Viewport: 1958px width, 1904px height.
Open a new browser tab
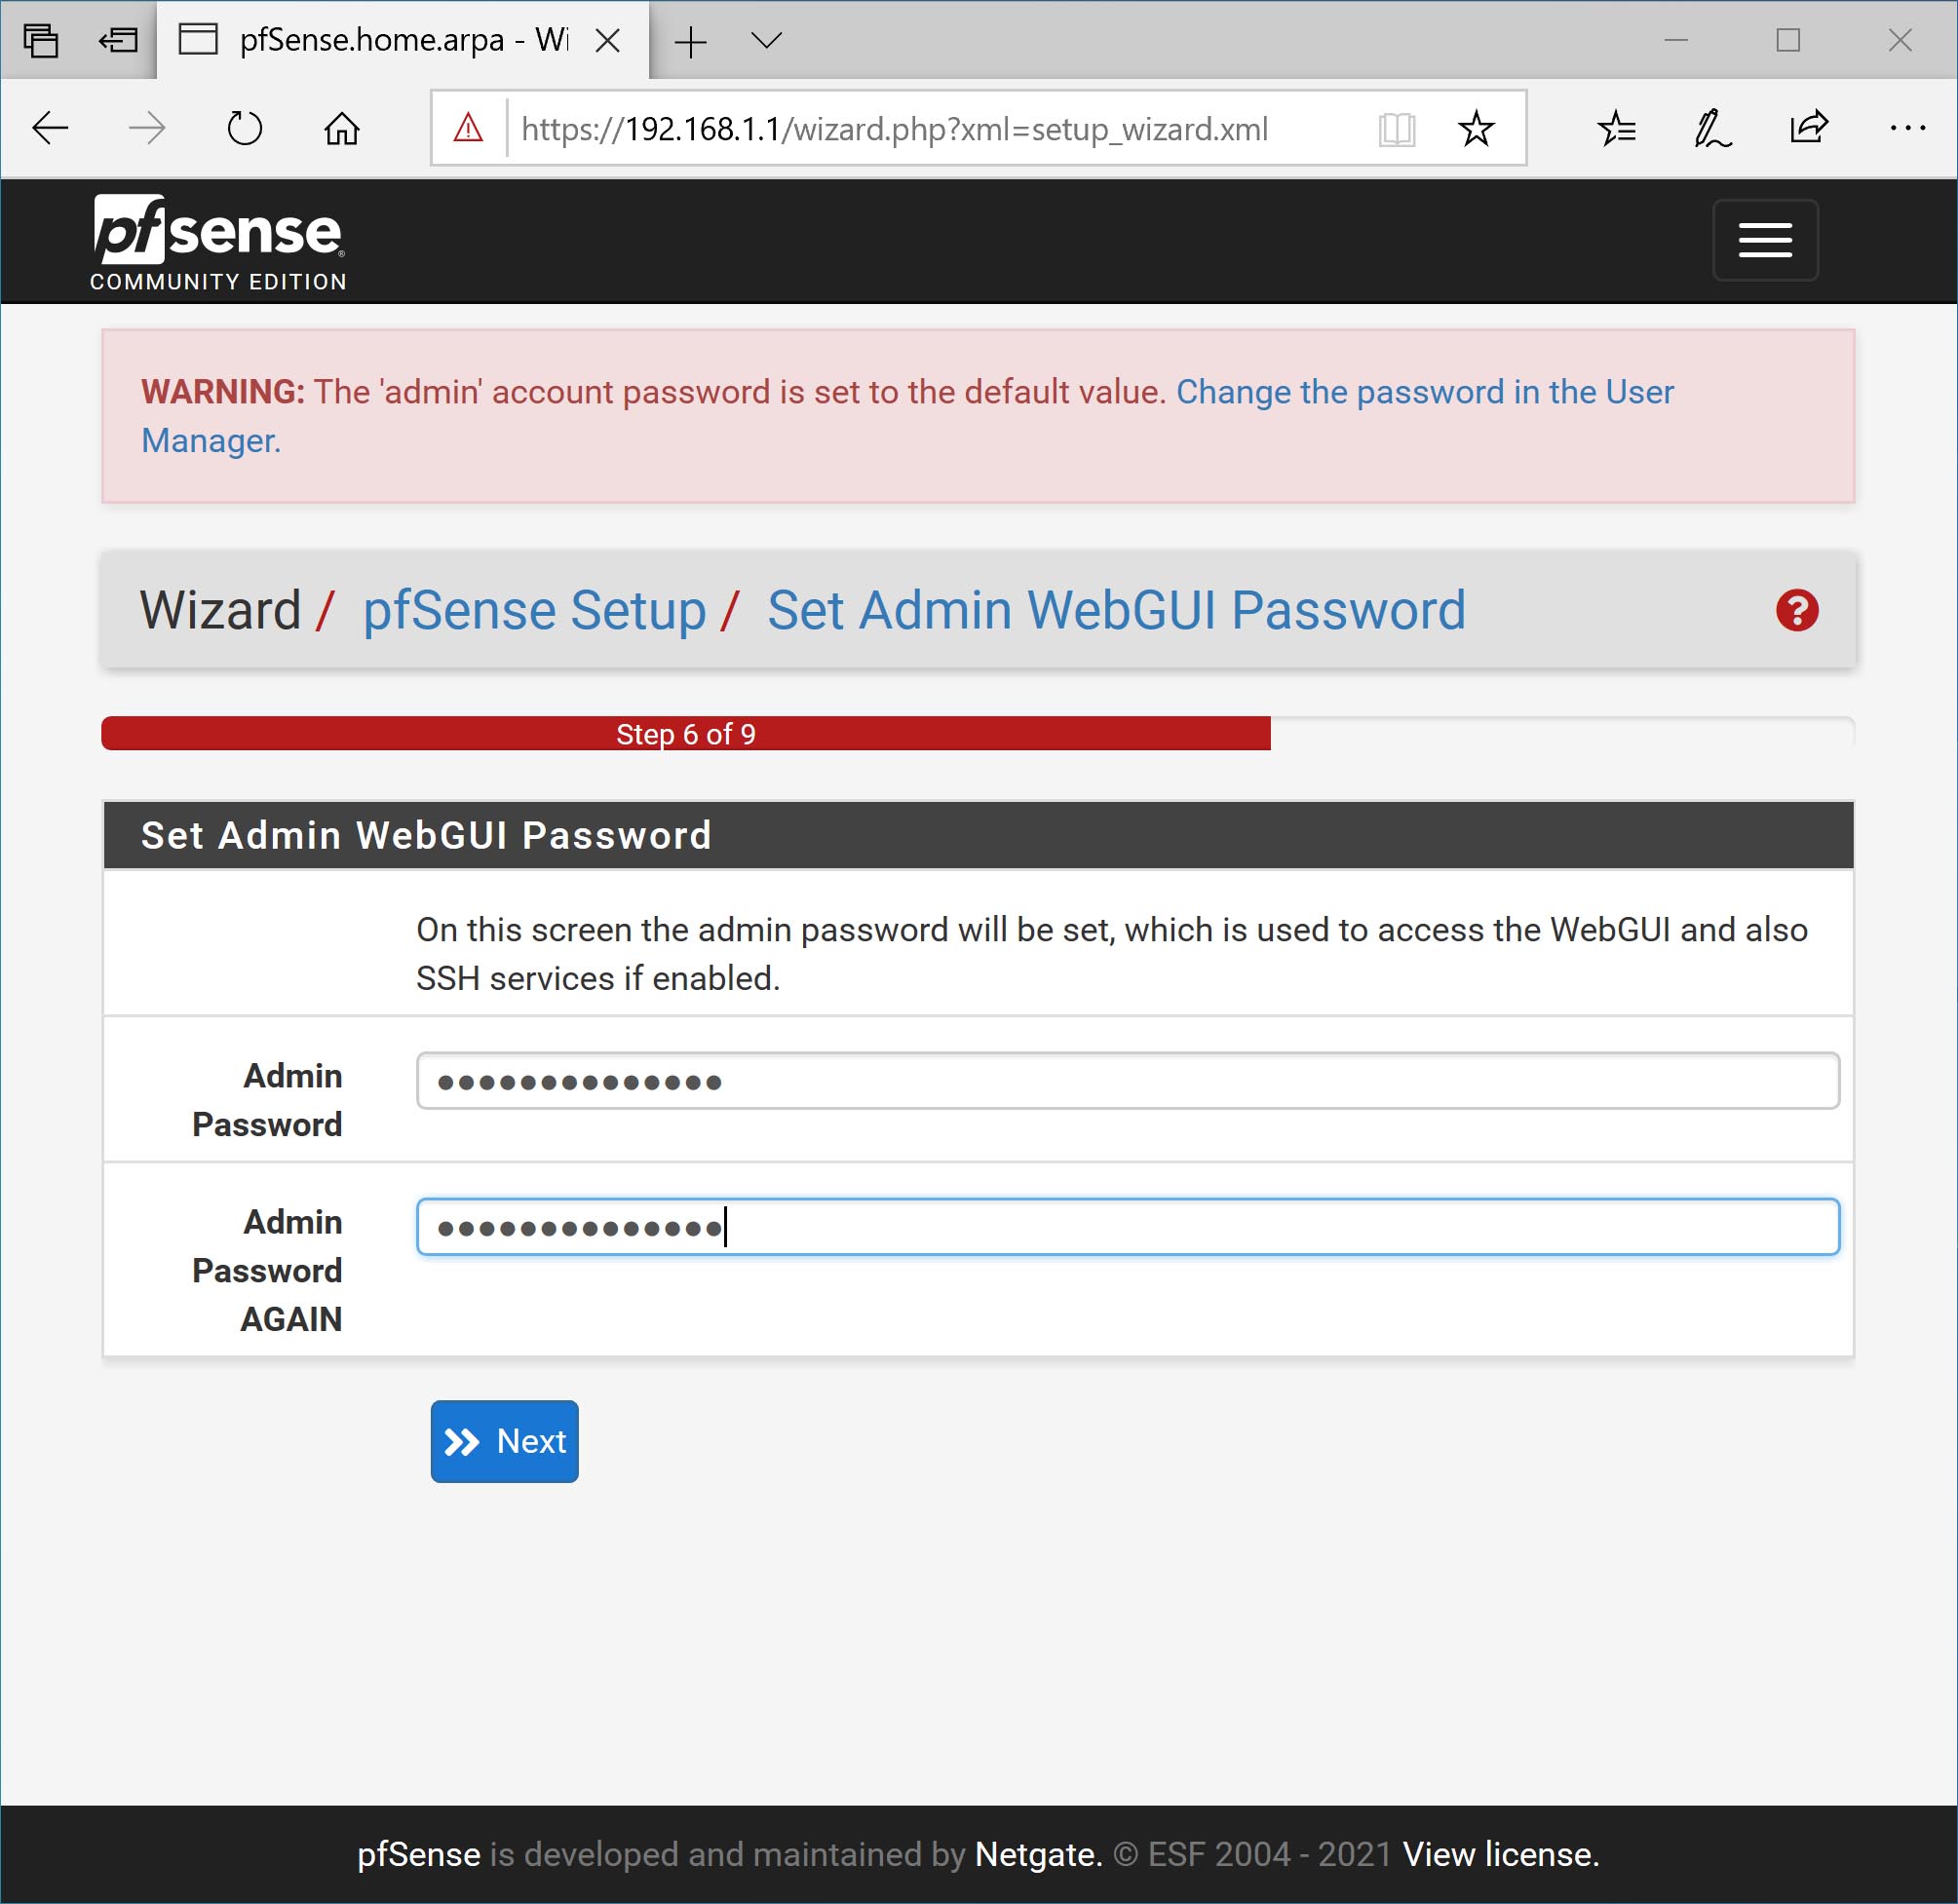[x=690, y=40]
